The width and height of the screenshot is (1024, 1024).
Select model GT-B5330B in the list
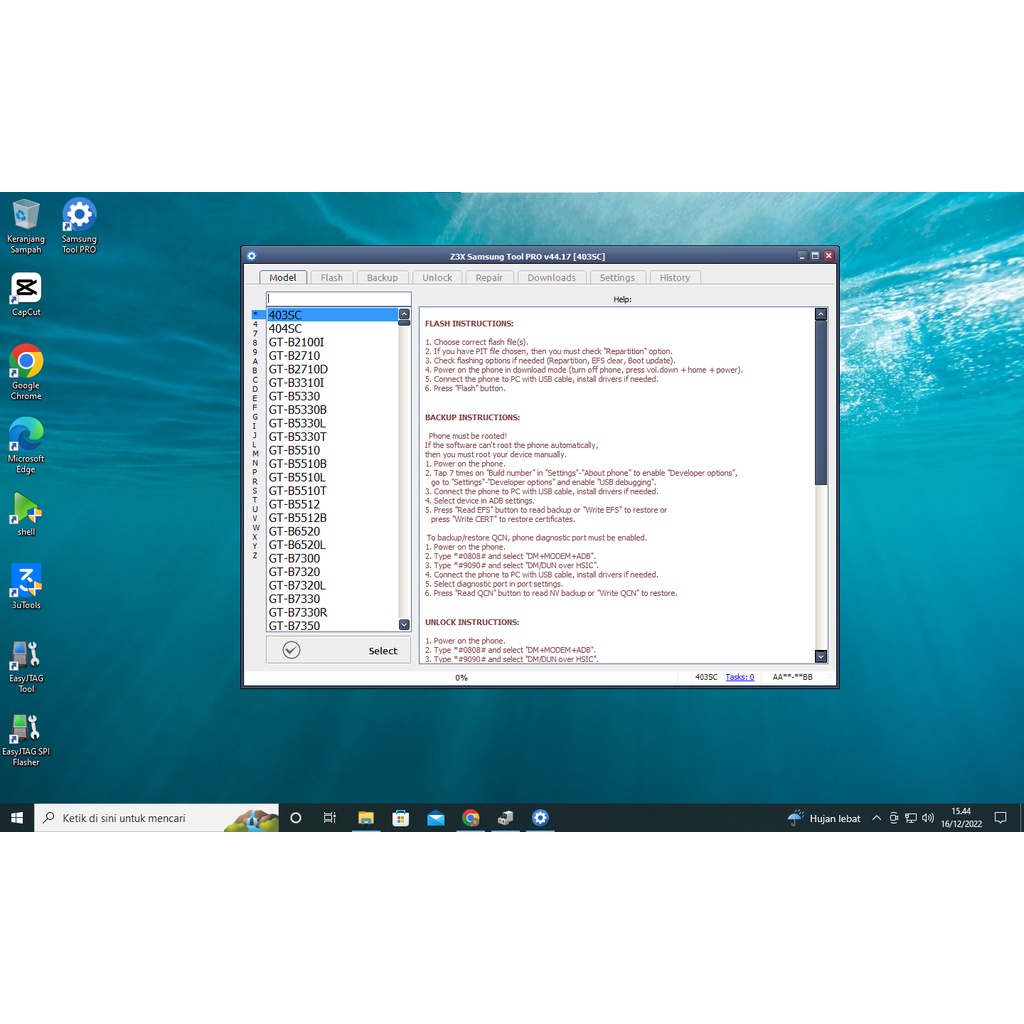pos(332,409)
